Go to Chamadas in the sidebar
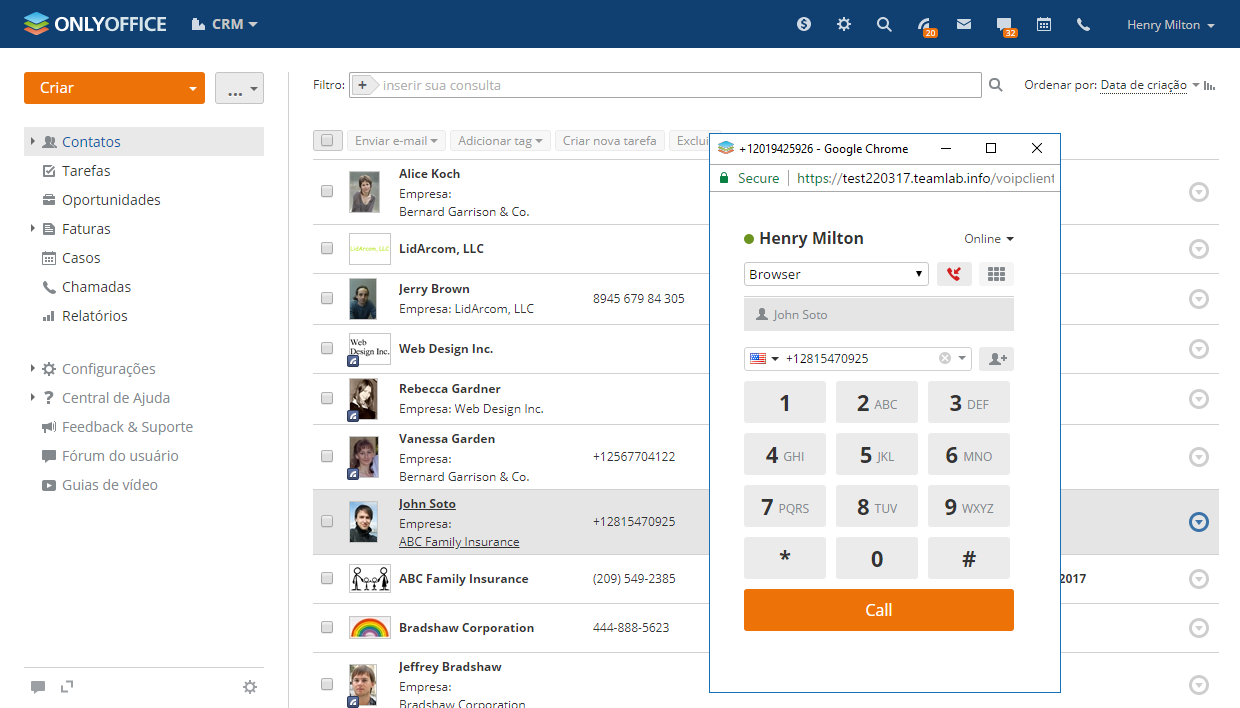This screenshot has height=708, width=1240. click(x=96, y=287)
